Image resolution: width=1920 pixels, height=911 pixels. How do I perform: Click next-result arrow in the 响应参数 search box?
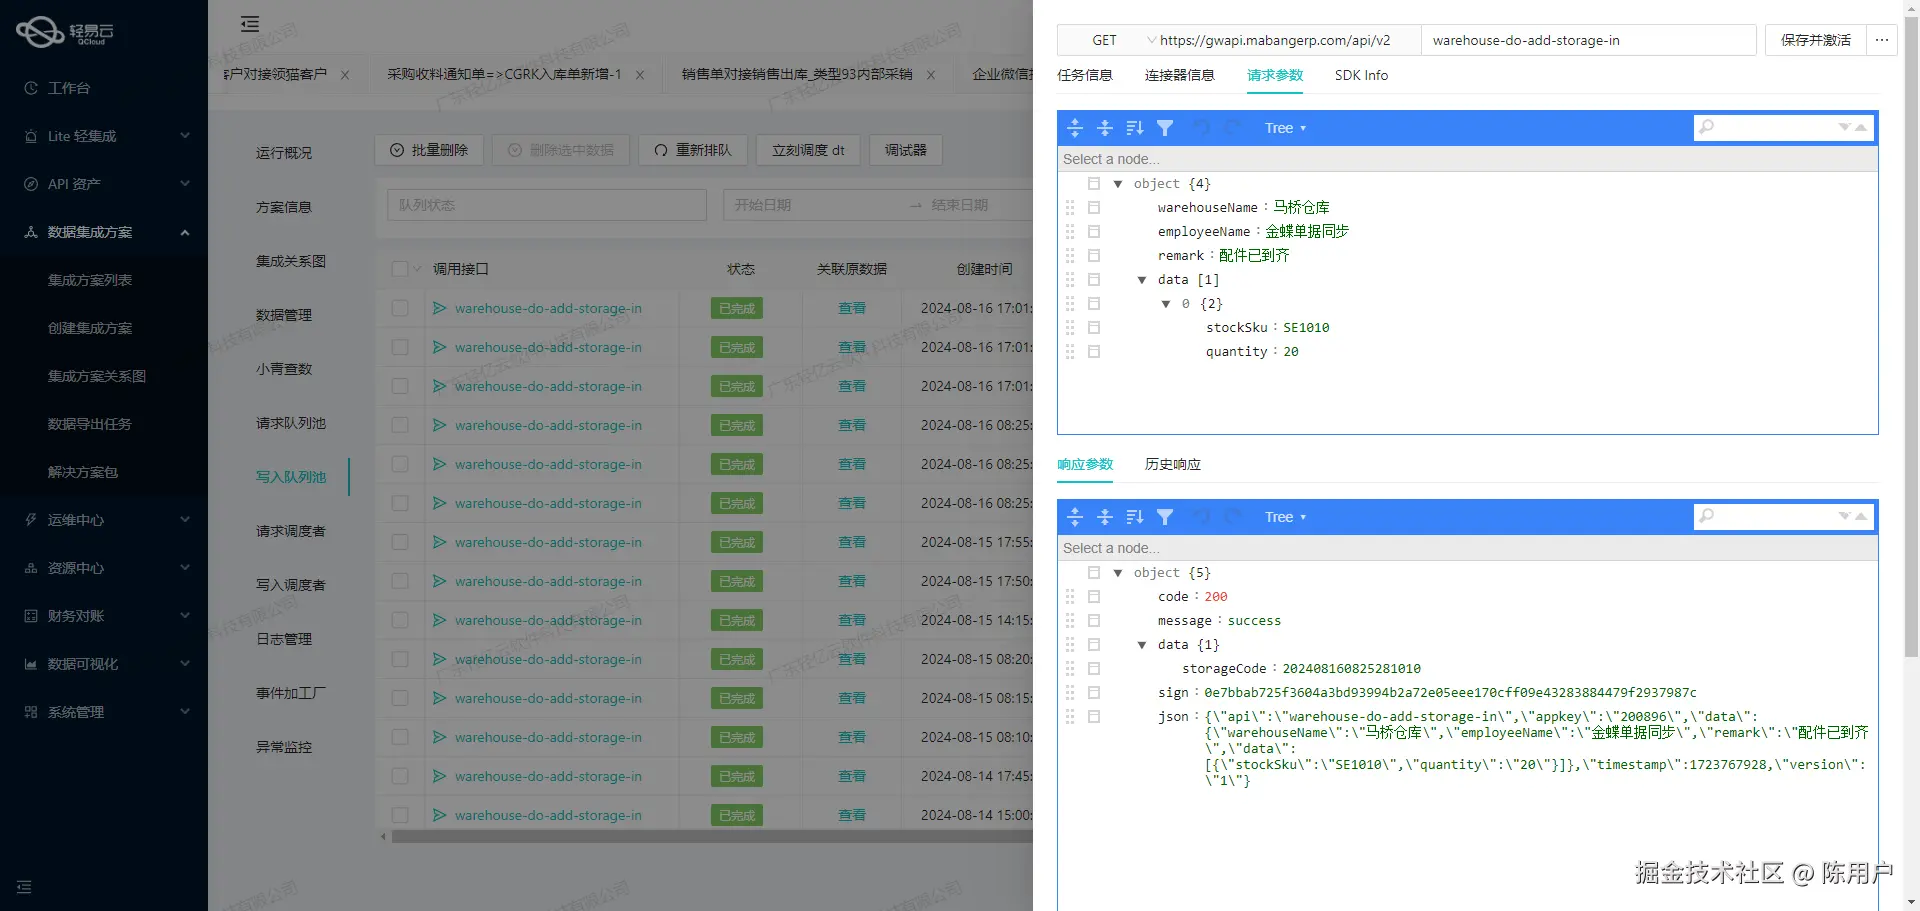pyautogui.click(x=1844, y=517)
